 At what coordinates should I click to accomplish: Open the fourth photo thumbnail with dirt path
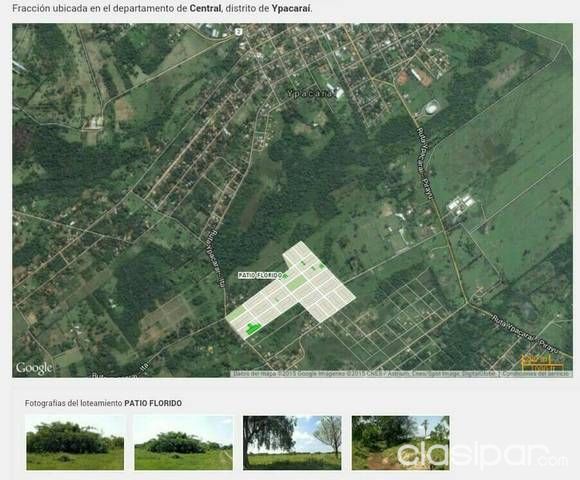(x=401, y=443)
